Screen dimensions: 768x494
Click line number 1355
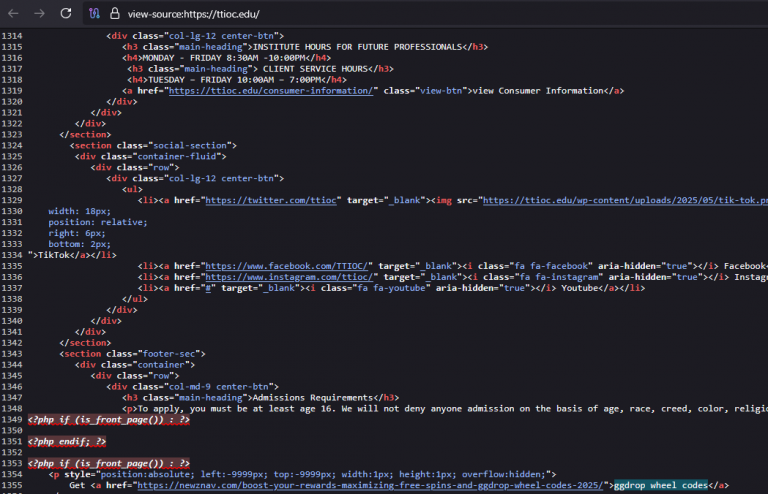[12, 485]
